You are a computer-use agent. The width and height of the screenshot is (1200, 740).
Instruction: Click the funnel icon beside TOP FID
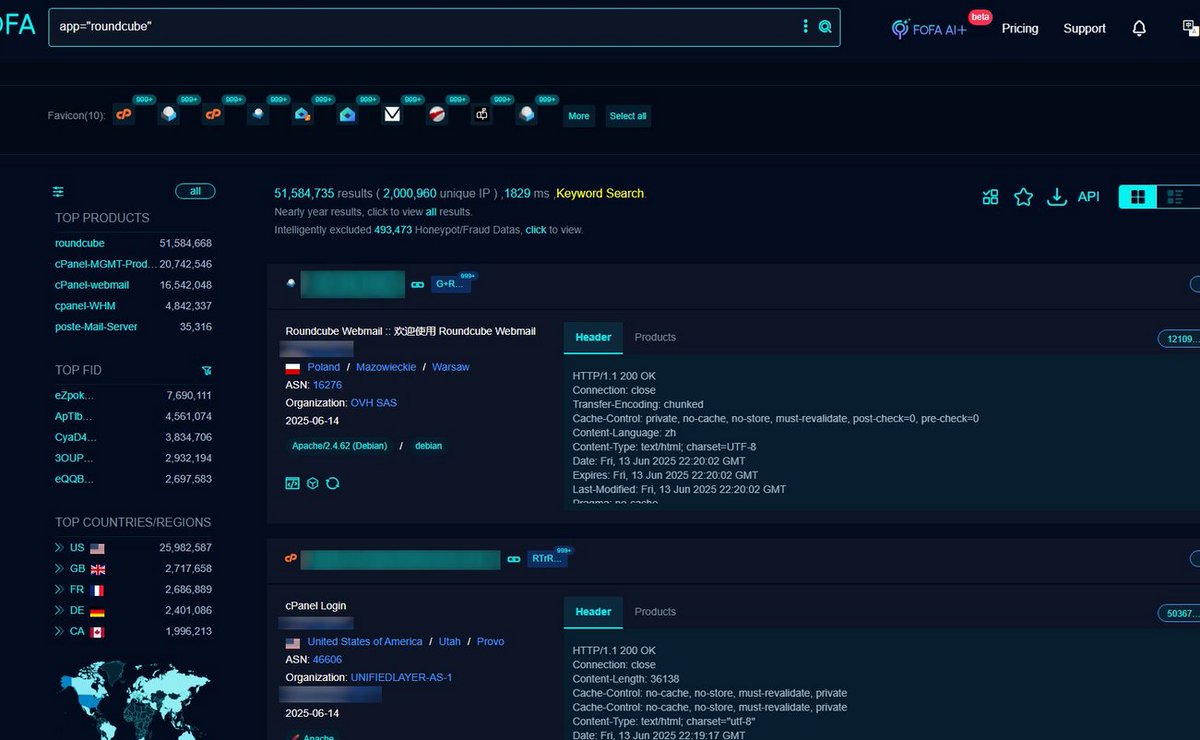[206, 370]
